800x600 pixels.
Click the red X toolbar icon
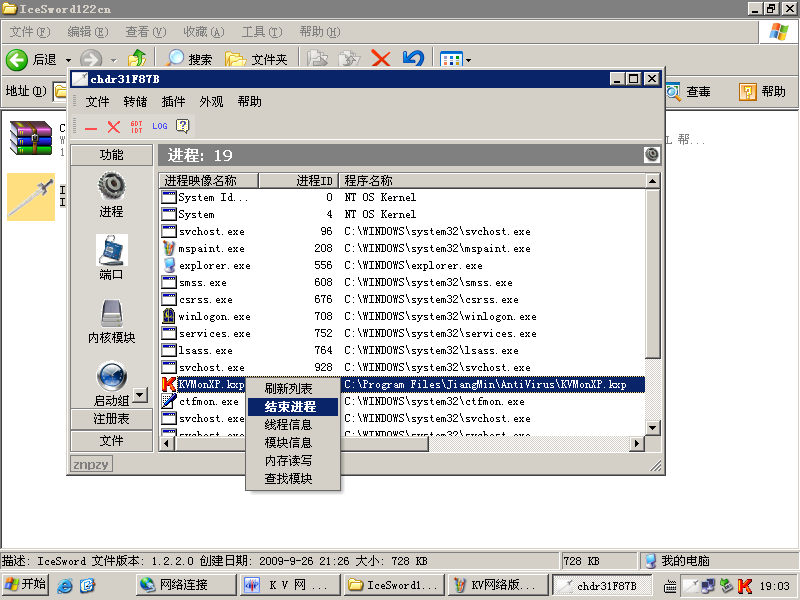(x=114, y=127)
